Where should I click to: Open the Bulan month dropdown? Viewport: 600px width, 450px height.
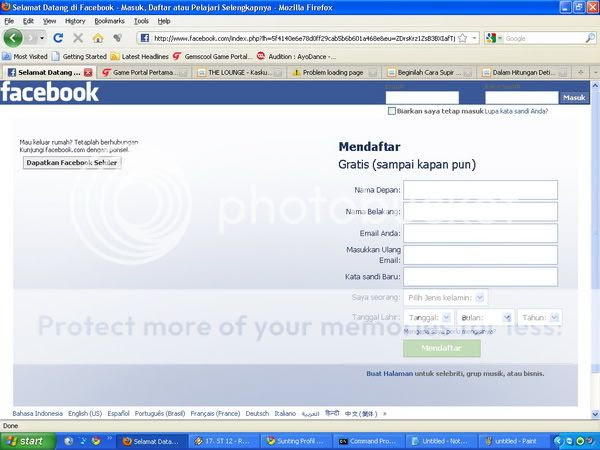[486, 318]
